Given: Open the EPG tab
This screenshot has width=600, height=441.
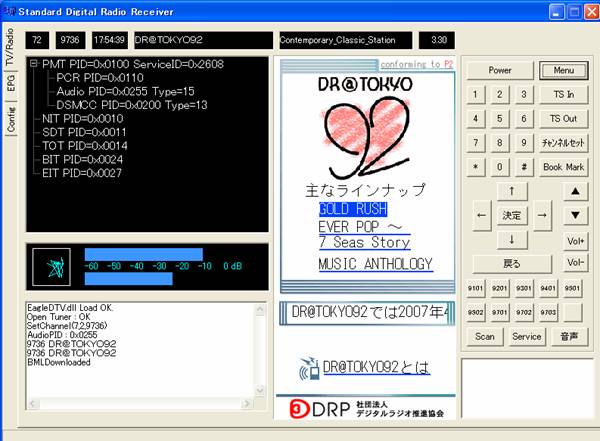Looking at the screenshot, I should tap(11, 83).
